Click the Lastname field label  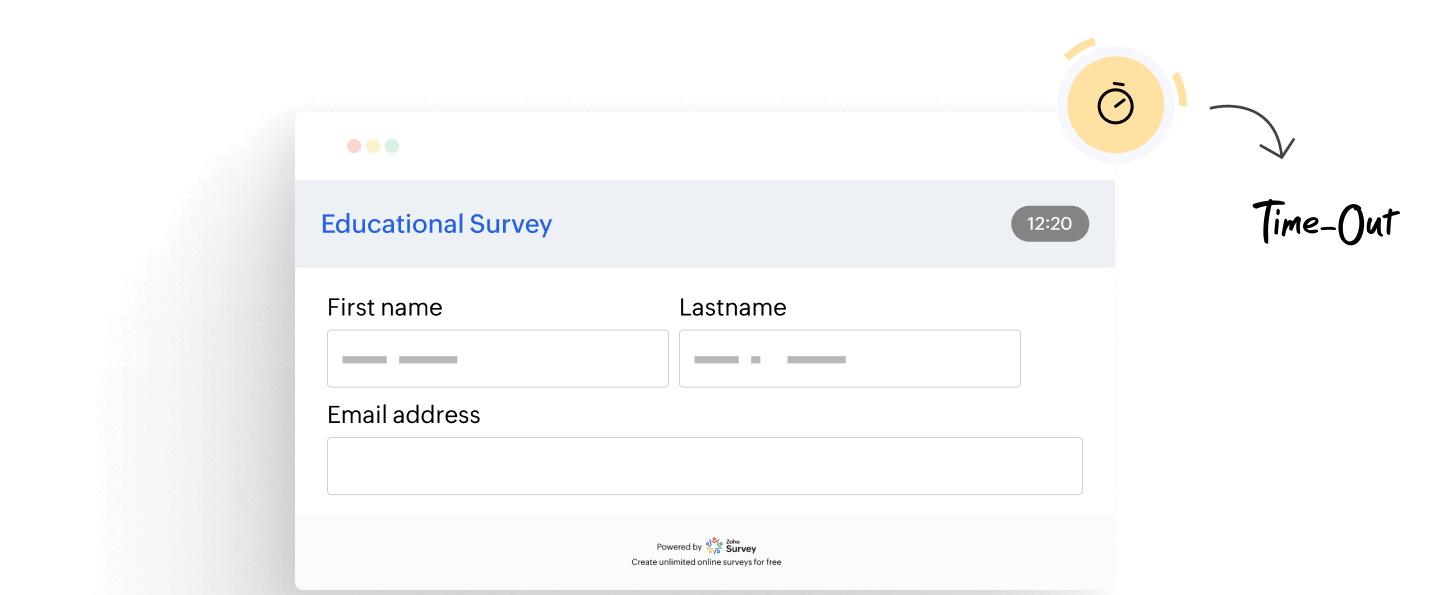(x=733, y=307)
